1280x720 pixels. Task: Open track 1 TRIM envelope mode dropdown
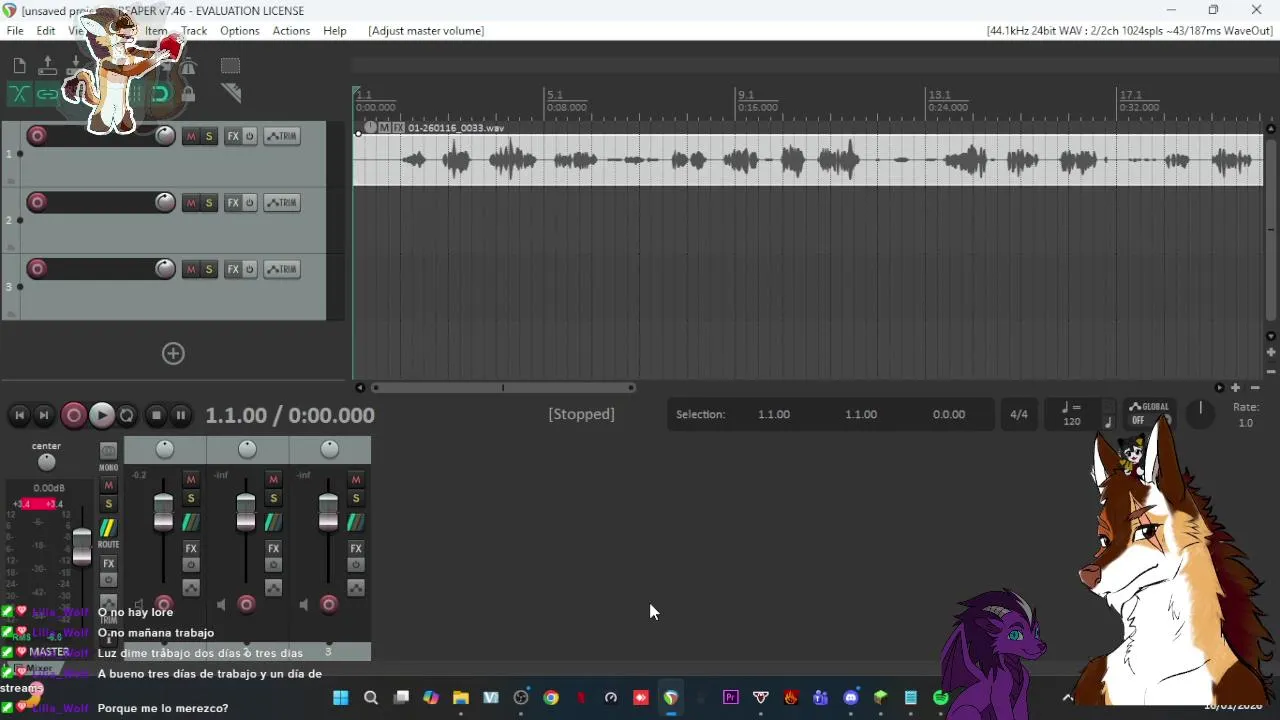[x=282, y=136]
